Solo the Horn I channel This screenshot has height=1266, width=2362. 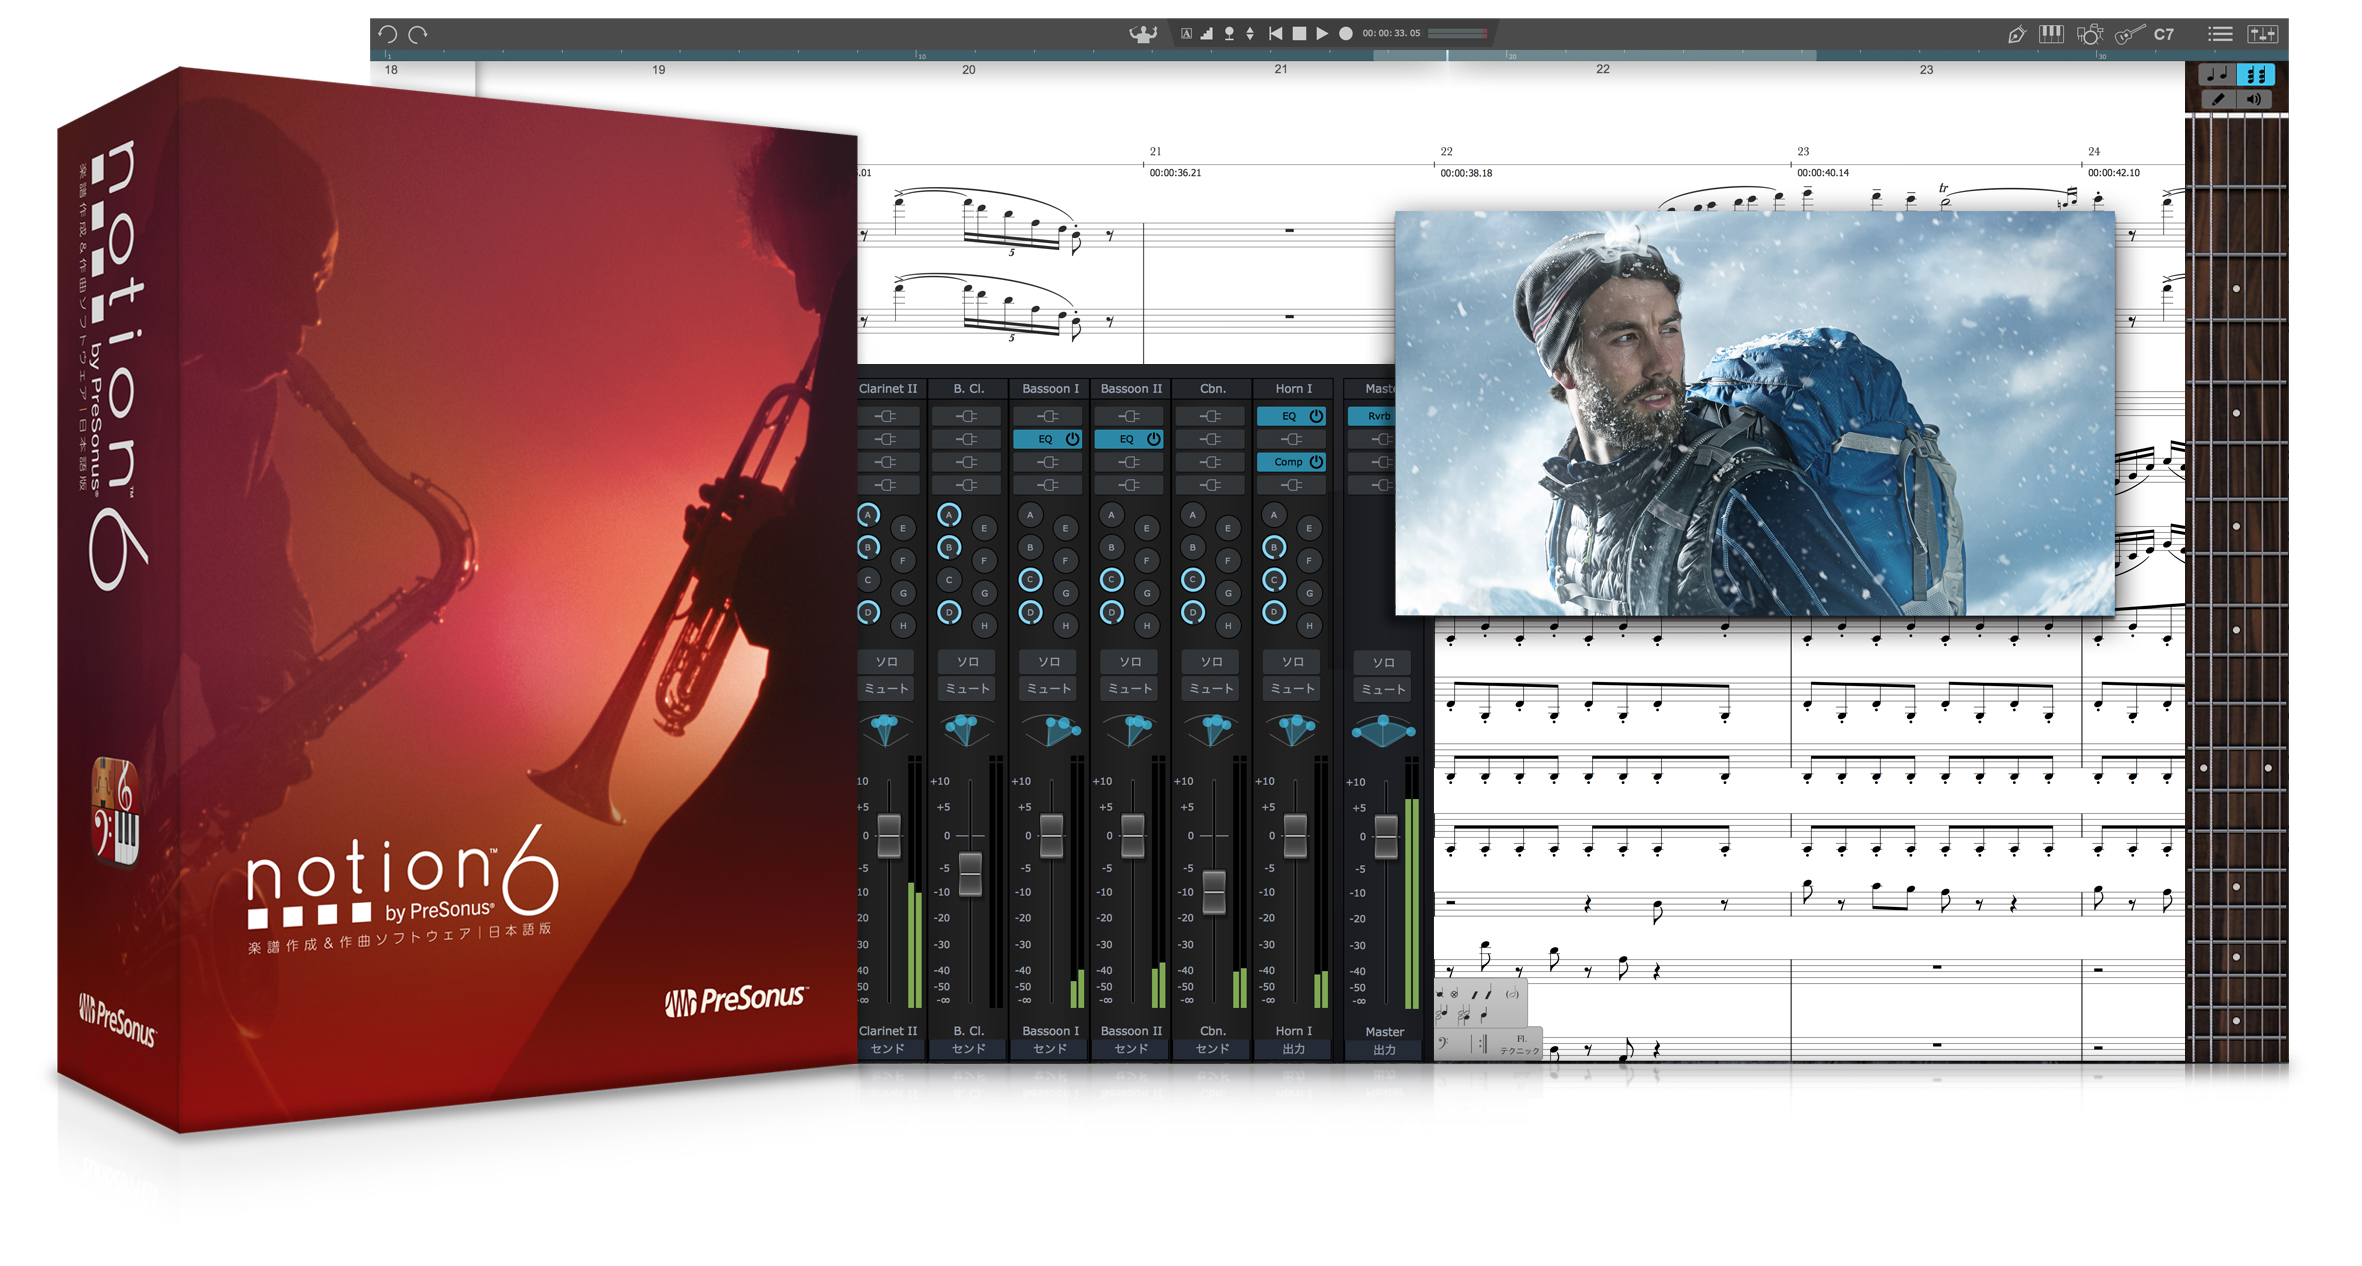click(1292, 661)
